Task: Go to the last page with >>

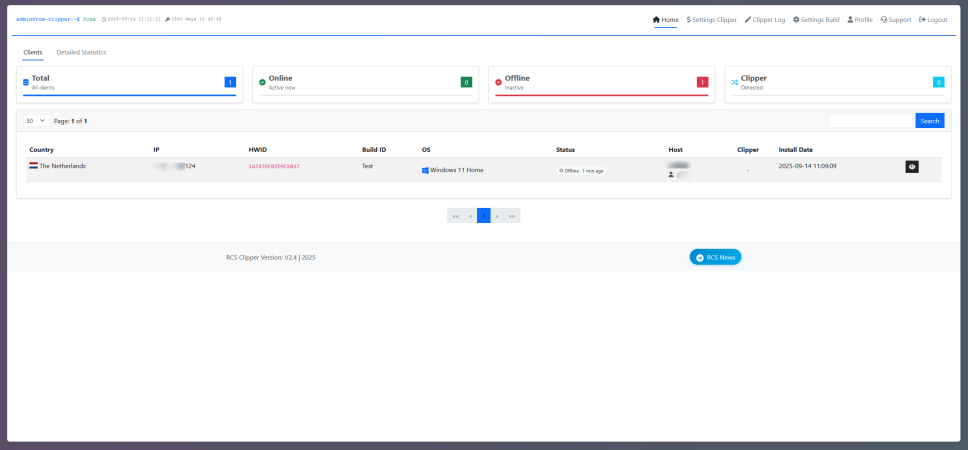Action: (512, 216)
